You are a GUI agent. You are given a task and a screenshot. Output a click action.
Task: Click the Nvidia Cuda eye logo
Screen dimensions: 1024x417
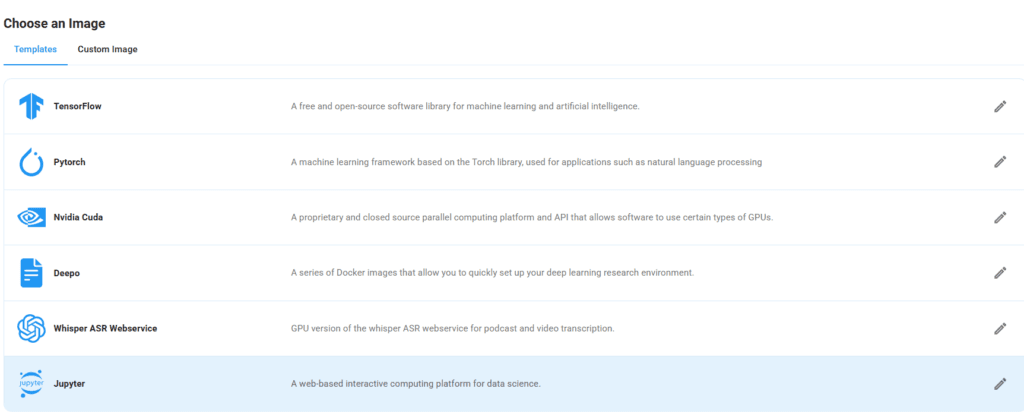point(32,217)
